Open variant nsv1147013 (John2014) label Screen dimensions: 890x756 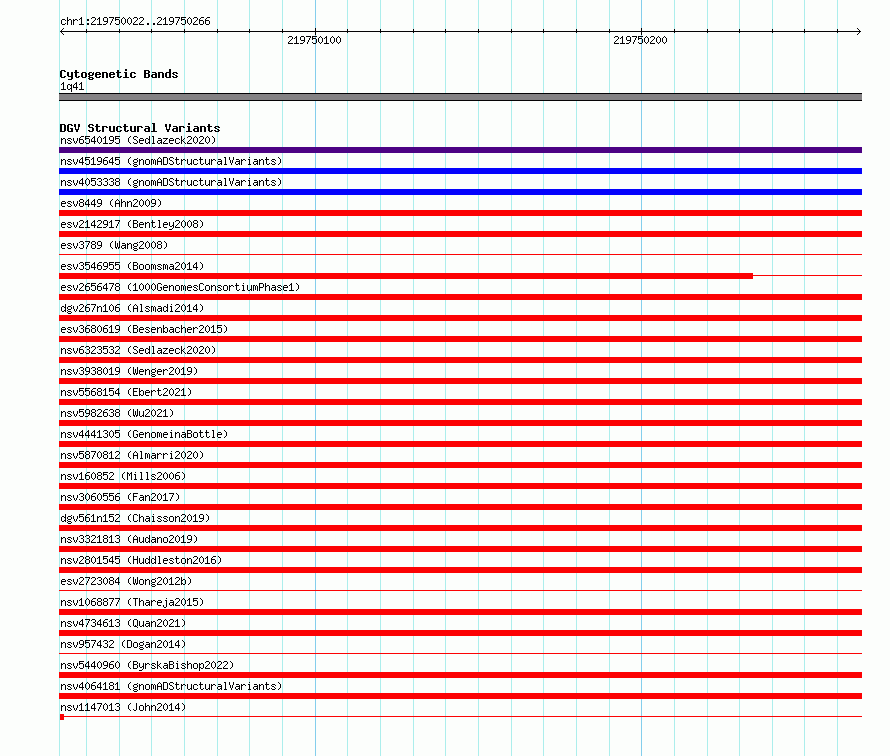pos(123,707)
